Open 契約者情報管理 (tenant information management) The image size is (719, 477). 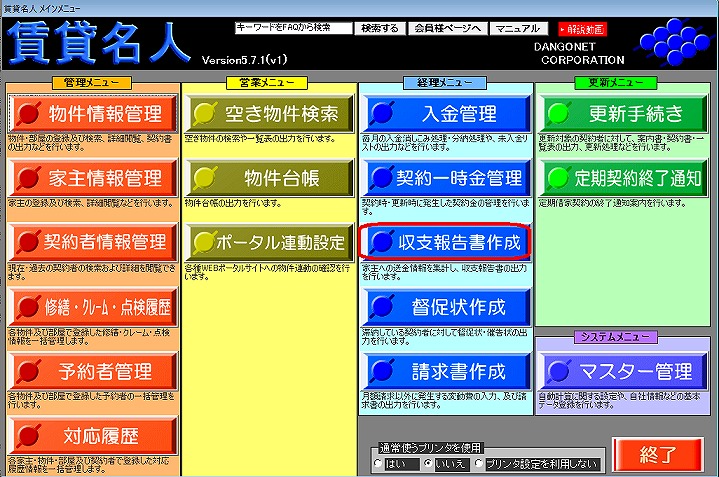point(93,242)
